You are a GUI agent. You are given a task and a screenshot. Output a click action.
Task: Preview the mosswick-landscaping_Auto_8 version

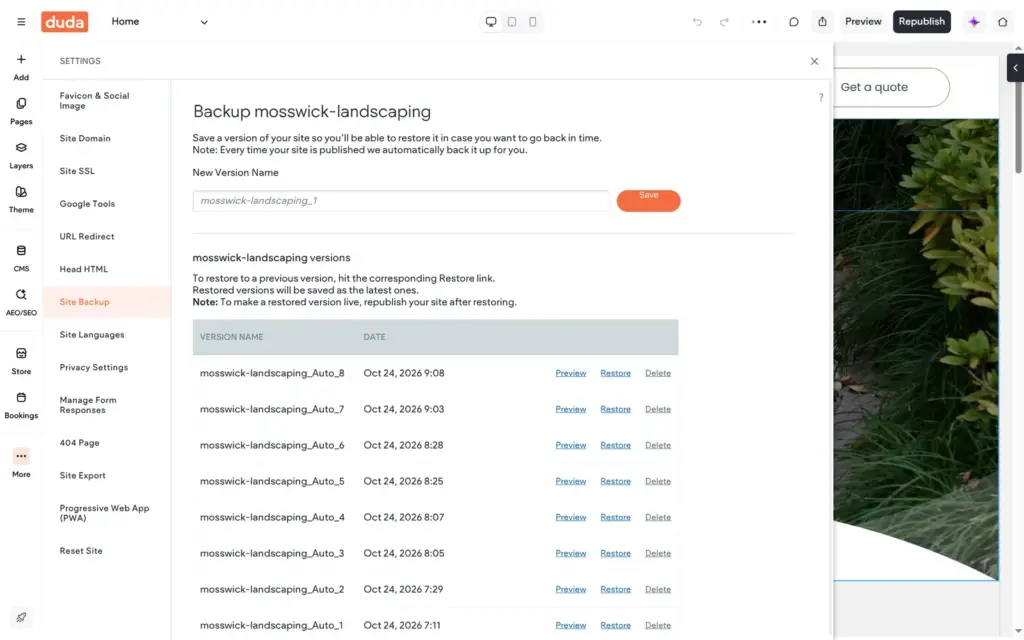(571, 373)
